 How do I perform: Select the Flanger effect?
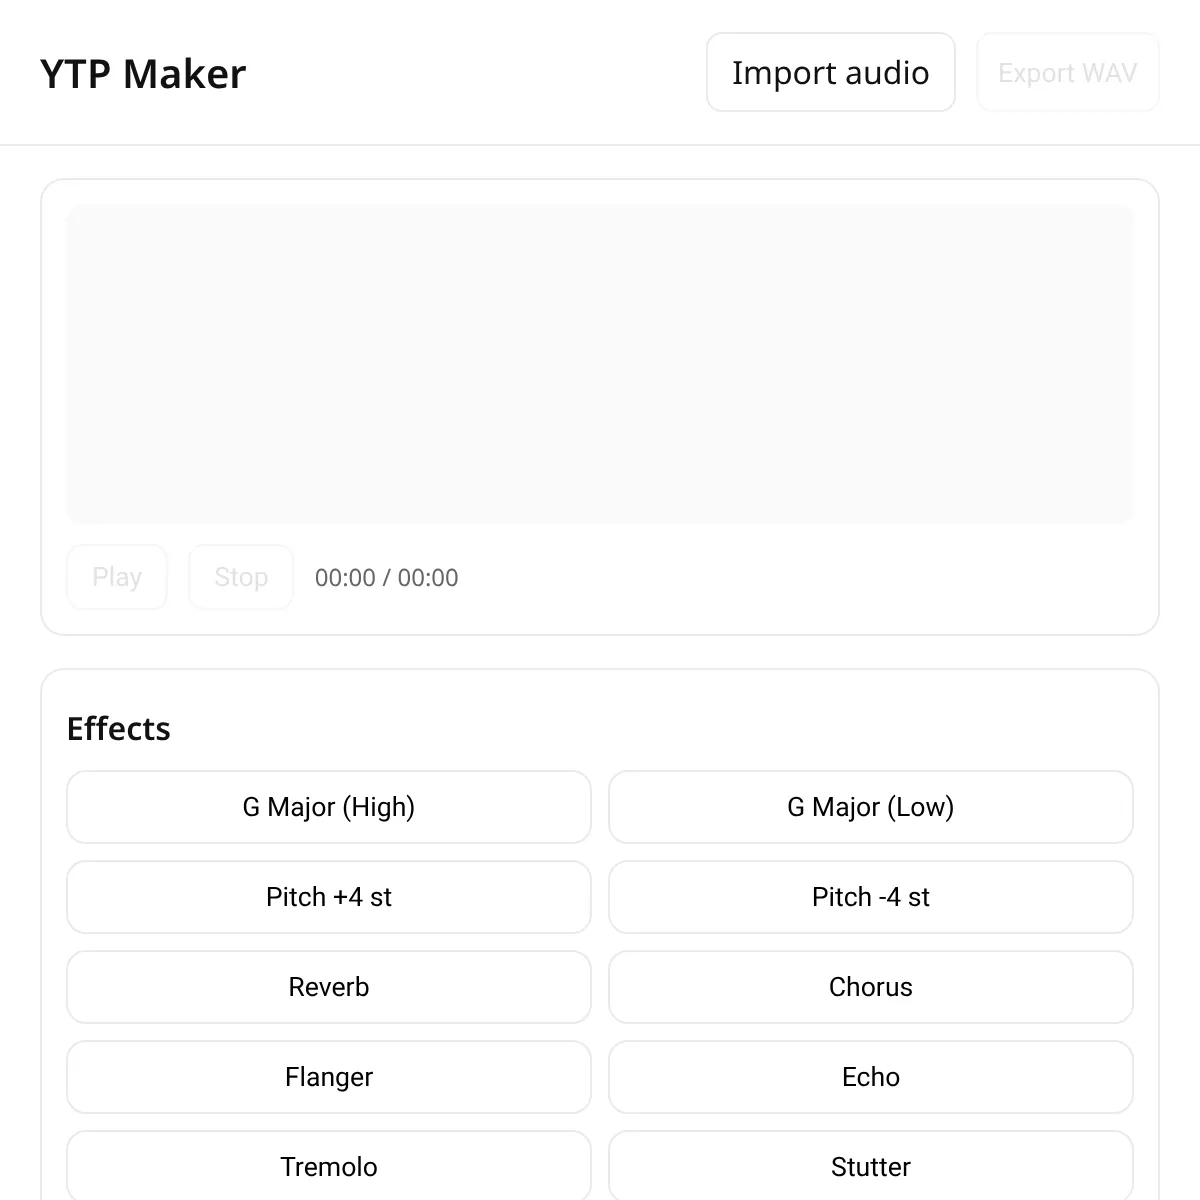tap(328, 1077)
